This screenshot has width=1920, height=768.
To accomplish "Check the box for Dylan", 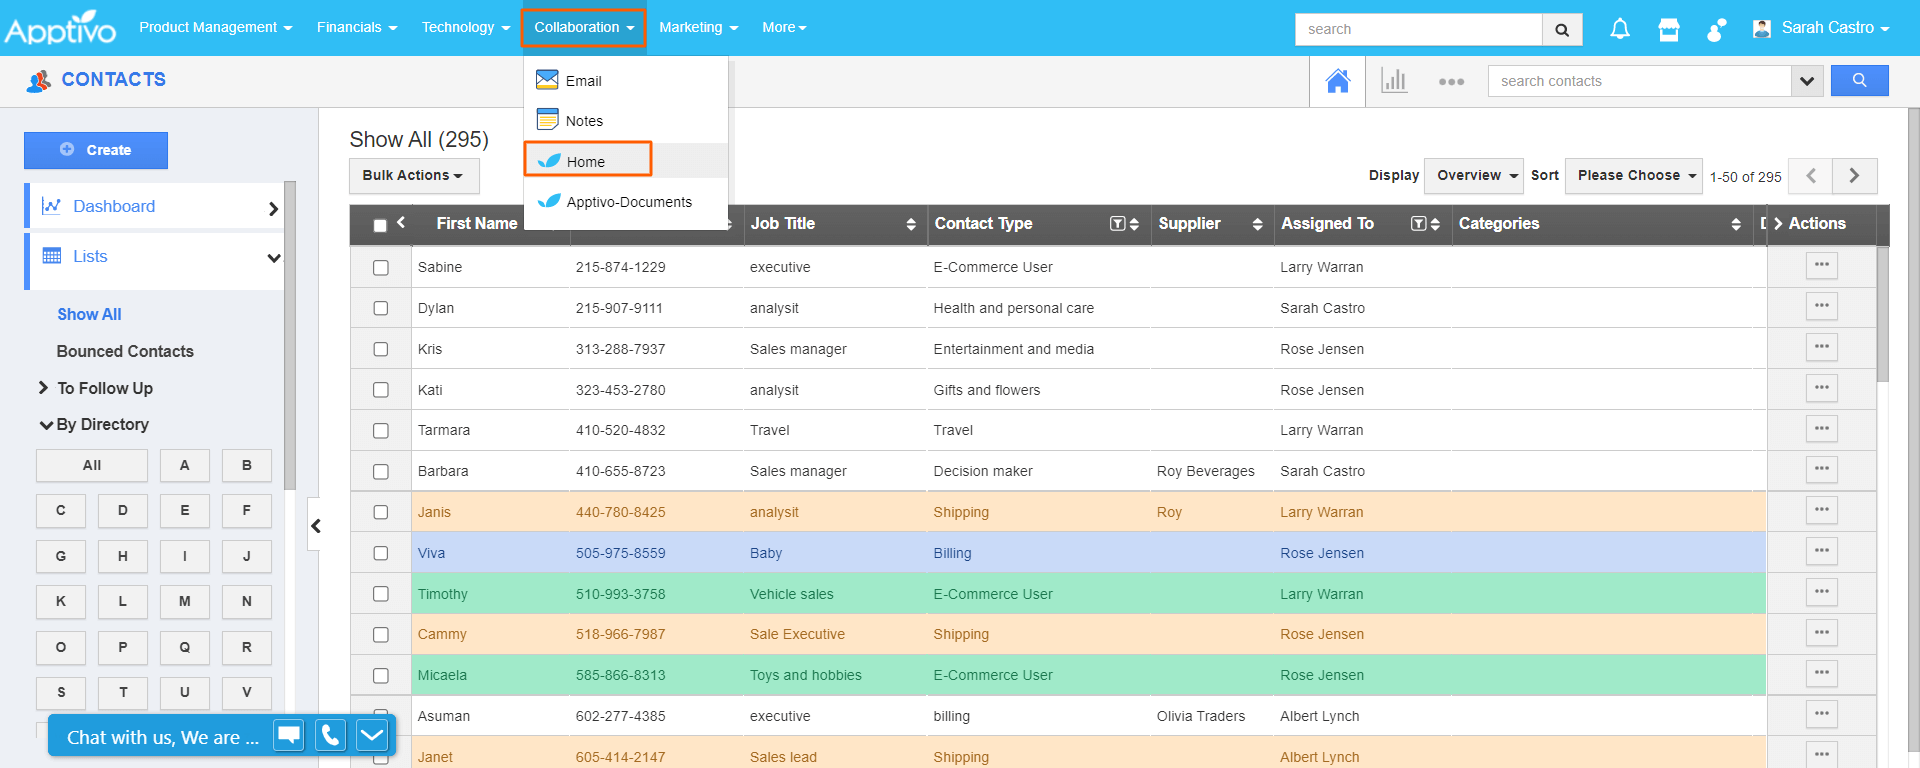I will pos(381,308).
